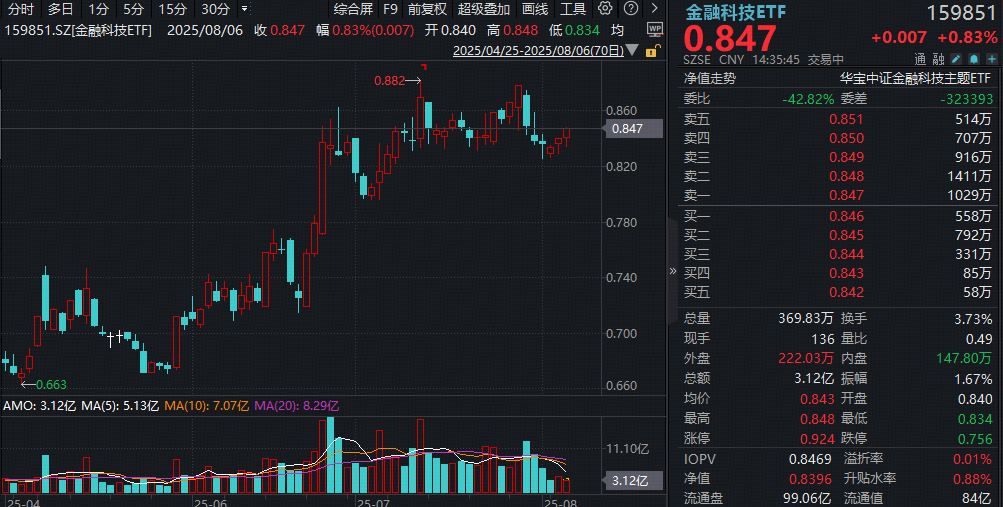The height and width of the screenshot is (507, 1003).
Task: Click the 通 indicator icon
Action: click(x=920, y=59)
